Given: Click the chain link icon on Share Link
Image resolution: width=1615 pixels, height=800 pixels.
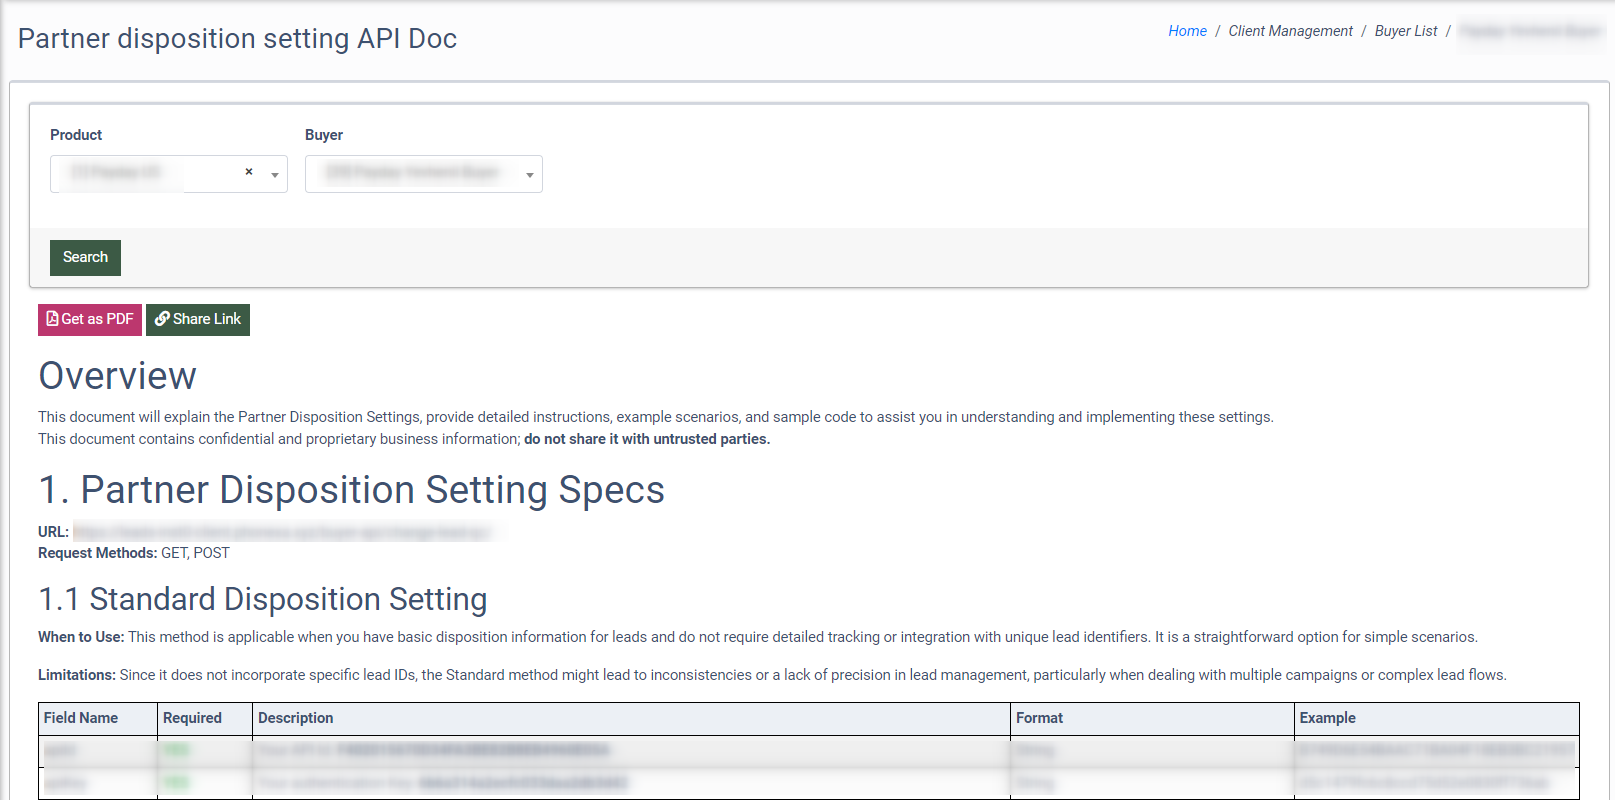Looking at the screenshot, I should [161, 319].
